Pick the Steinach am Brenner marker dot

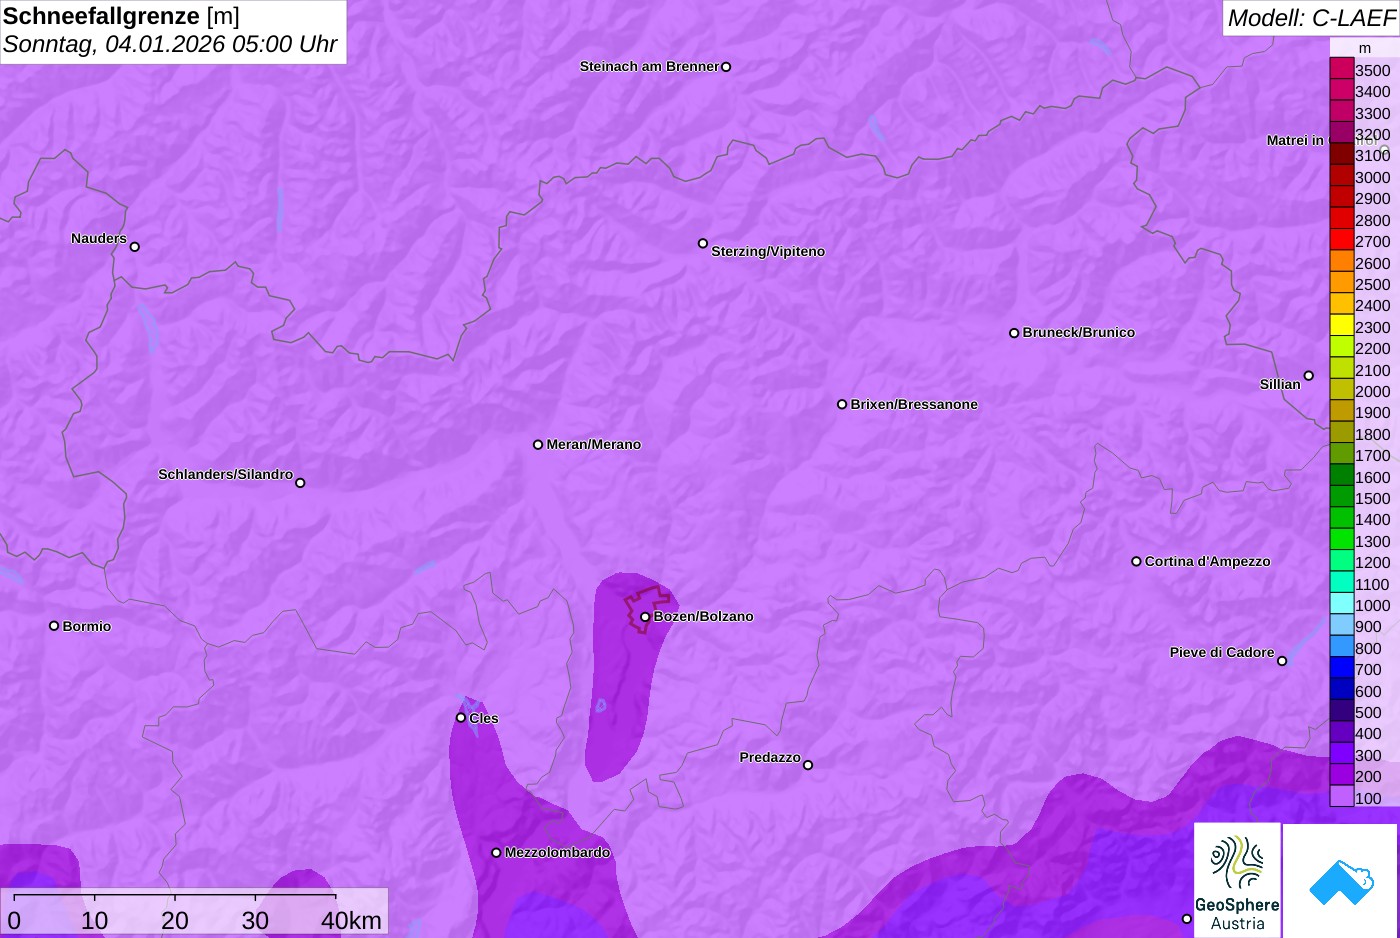[726, 67]
